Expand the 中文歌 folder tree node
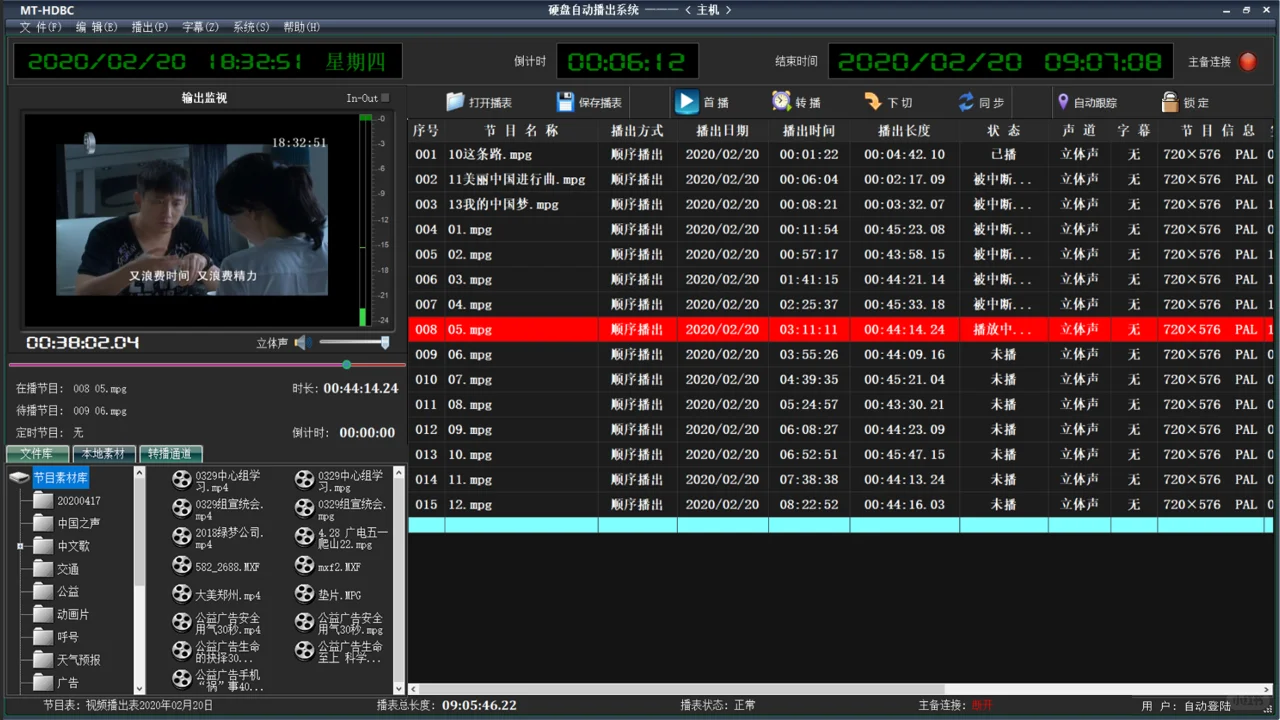 [x=20, y=546]
